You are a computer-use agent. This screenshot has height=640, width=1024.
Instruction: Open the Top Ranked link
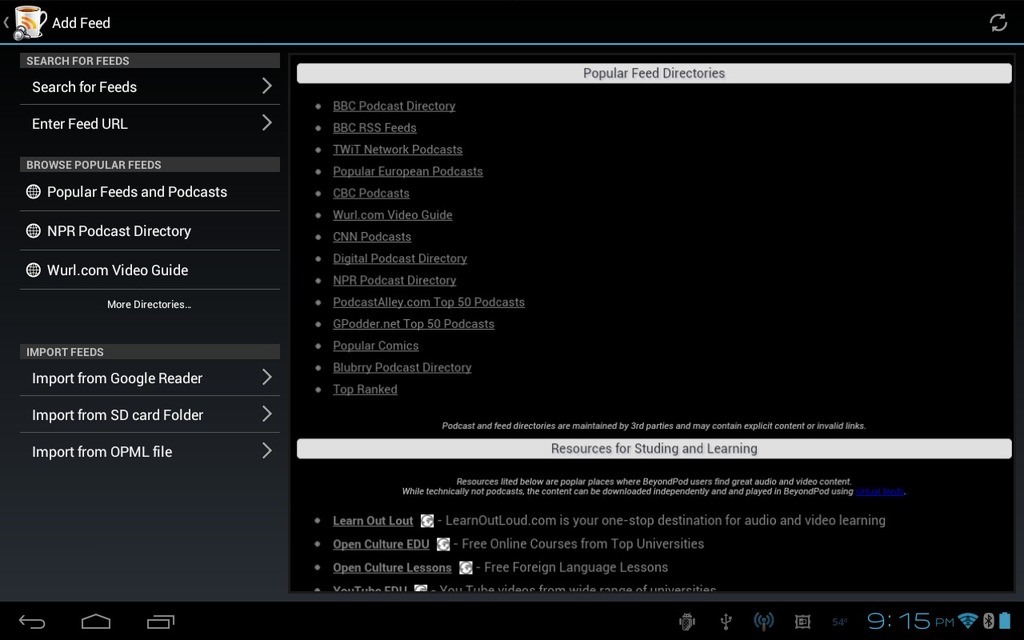point(365,389)
